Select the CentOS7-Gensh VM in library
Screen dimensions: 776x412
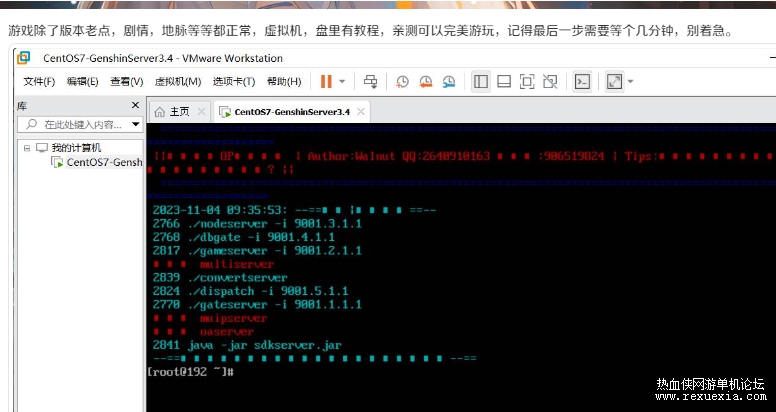tap(104, 162)
